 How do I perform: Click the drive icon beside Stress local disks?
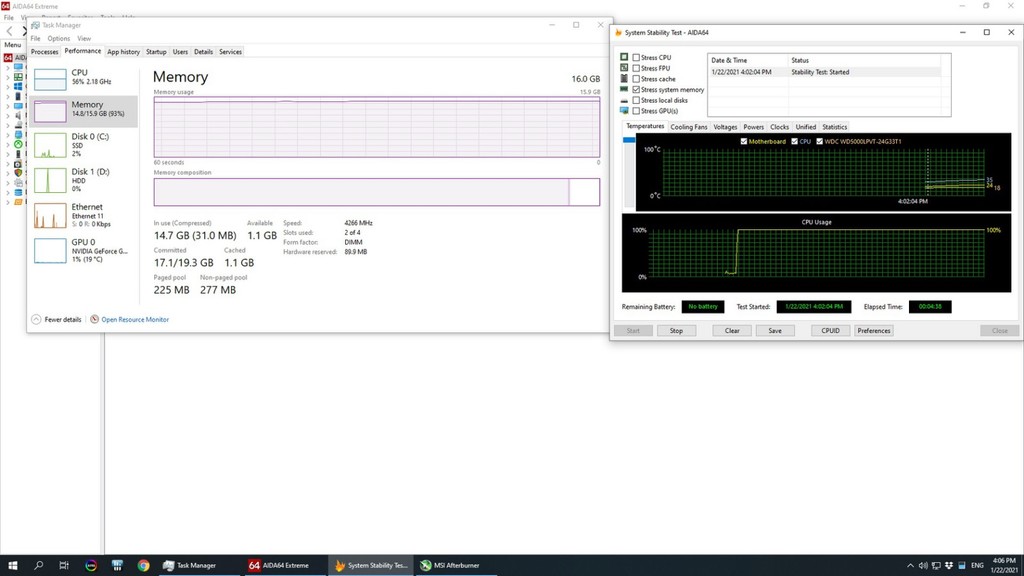click(624, 101)
